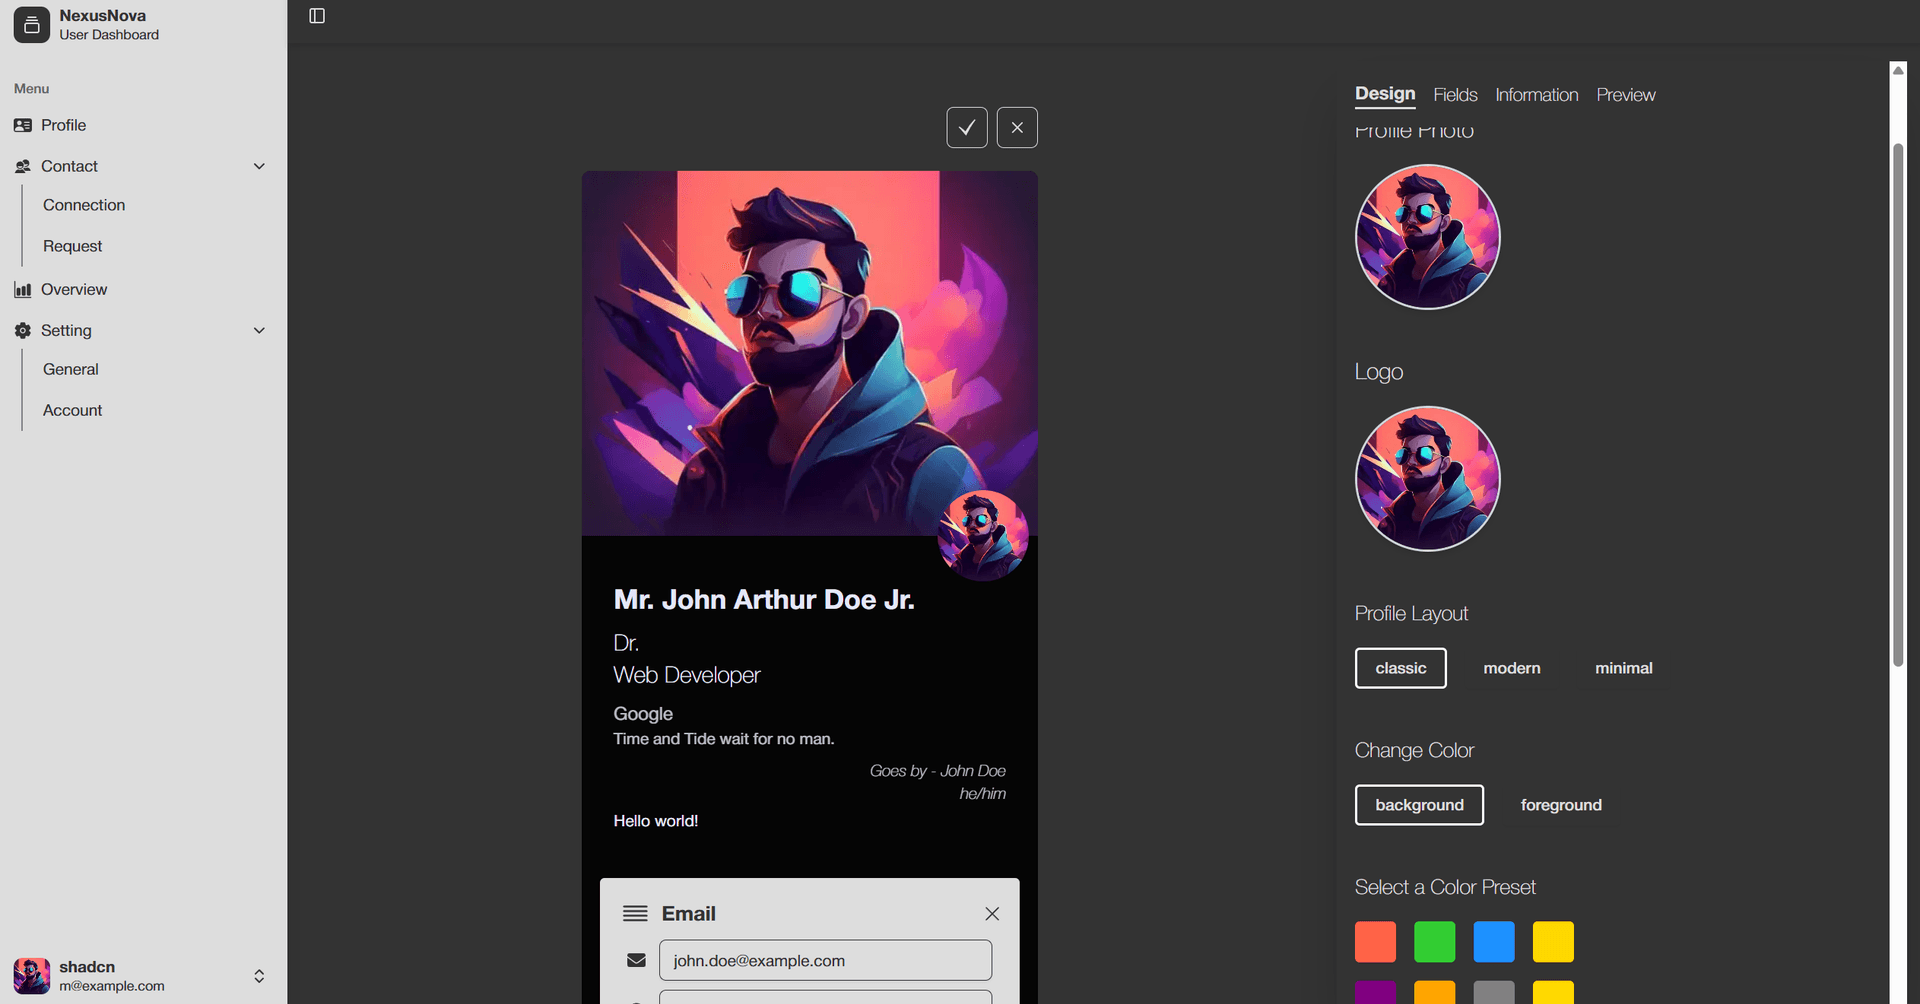Click the email address input field

click(x=825, y=961)
